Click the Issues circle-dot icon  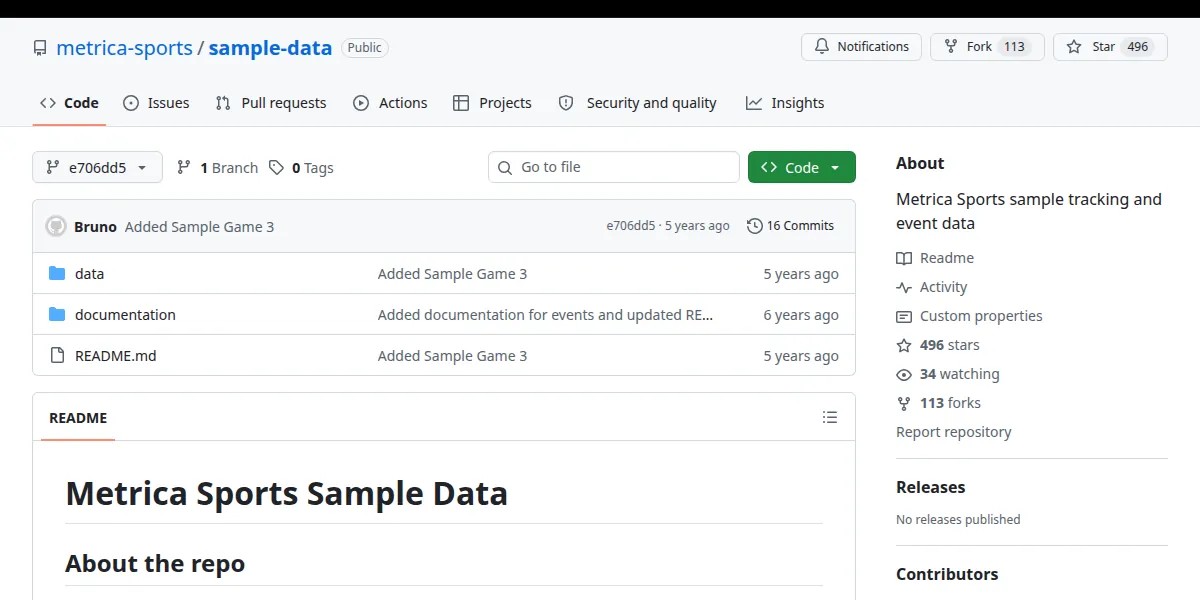click(131, 103)
